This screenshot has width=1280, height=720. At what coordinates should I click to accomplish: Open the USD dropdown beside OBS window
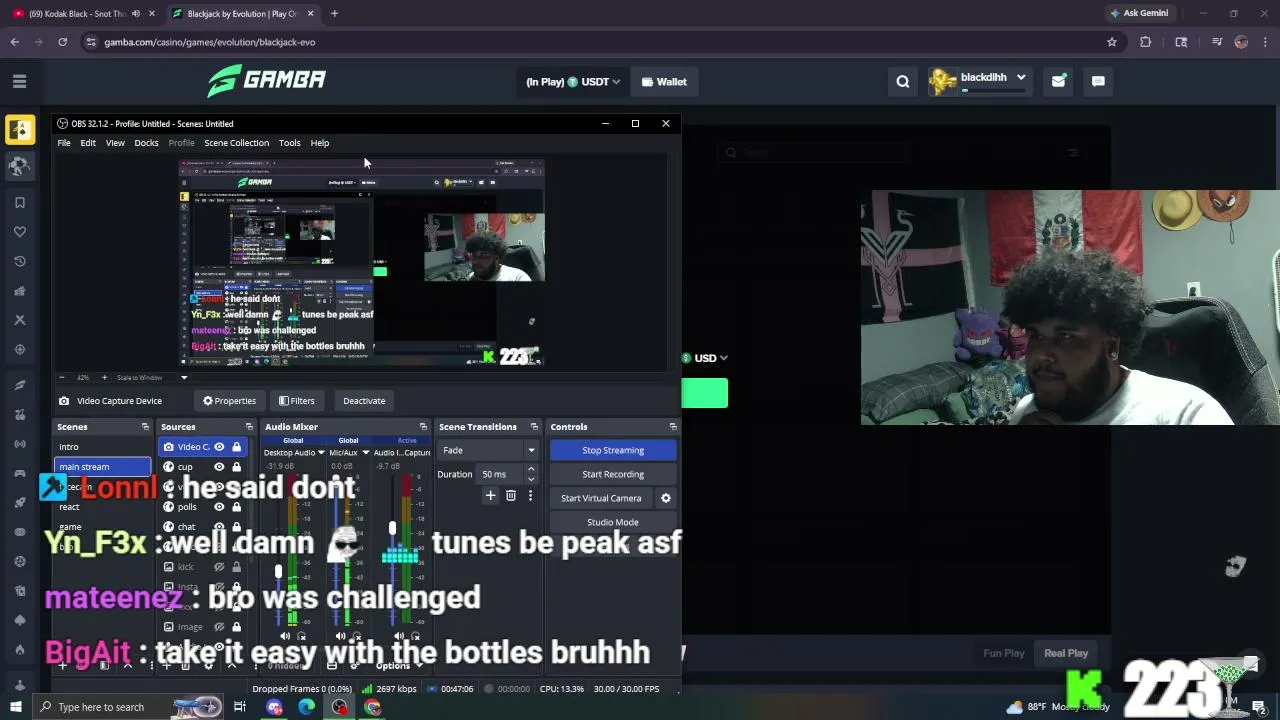point(705,358)
